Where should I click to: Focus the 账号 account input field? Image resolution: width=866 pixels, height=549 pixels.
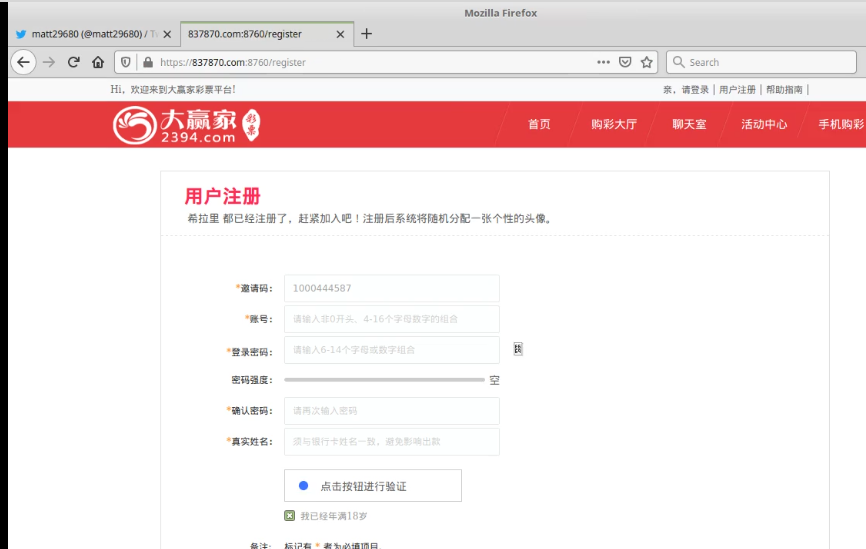(392, 319)
